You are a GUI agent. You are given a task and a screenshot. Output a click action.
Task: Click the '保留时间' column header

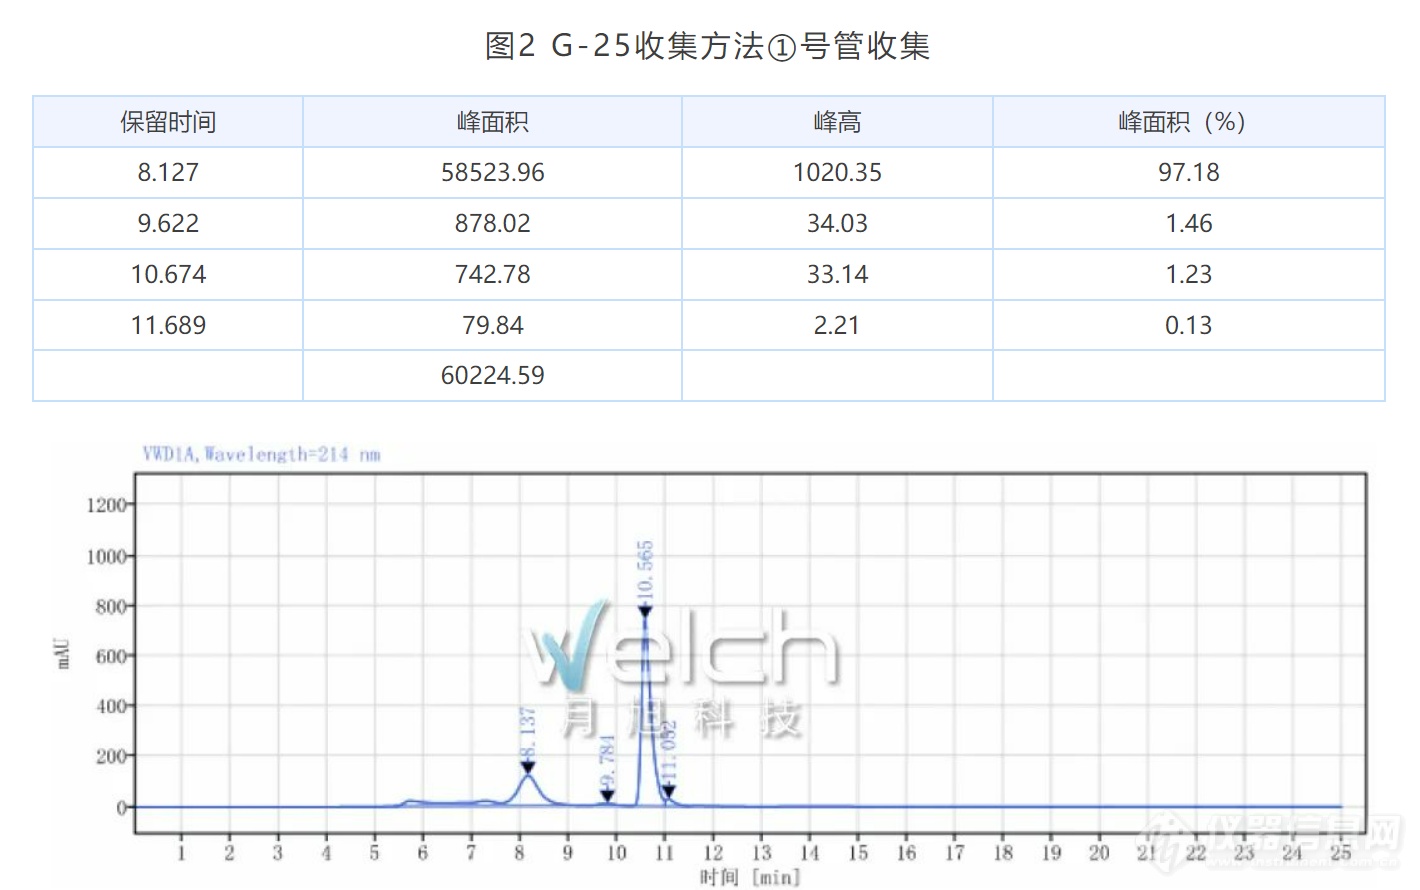pos(168,122)
